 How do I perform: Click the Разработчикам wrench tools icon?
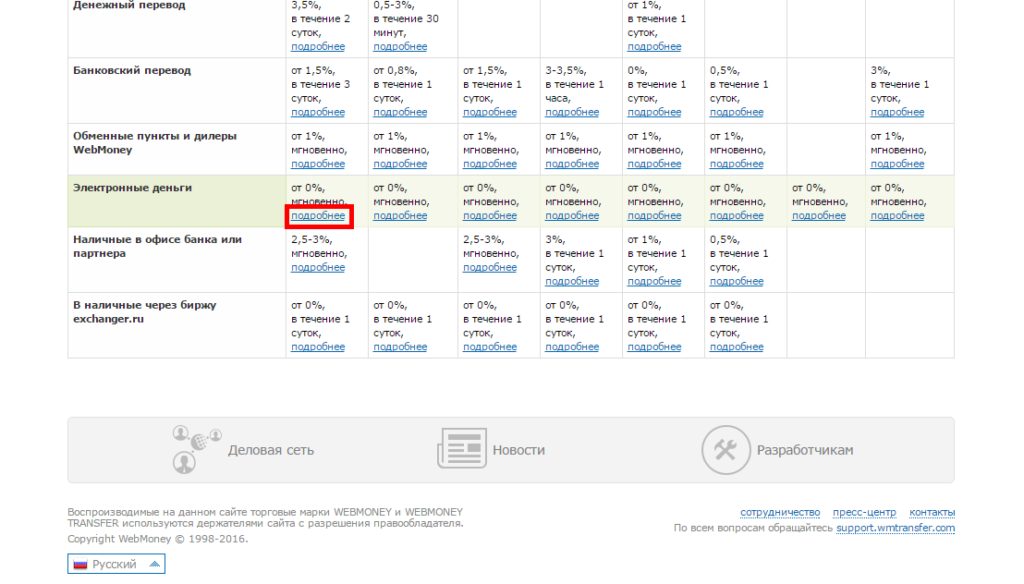723,449
